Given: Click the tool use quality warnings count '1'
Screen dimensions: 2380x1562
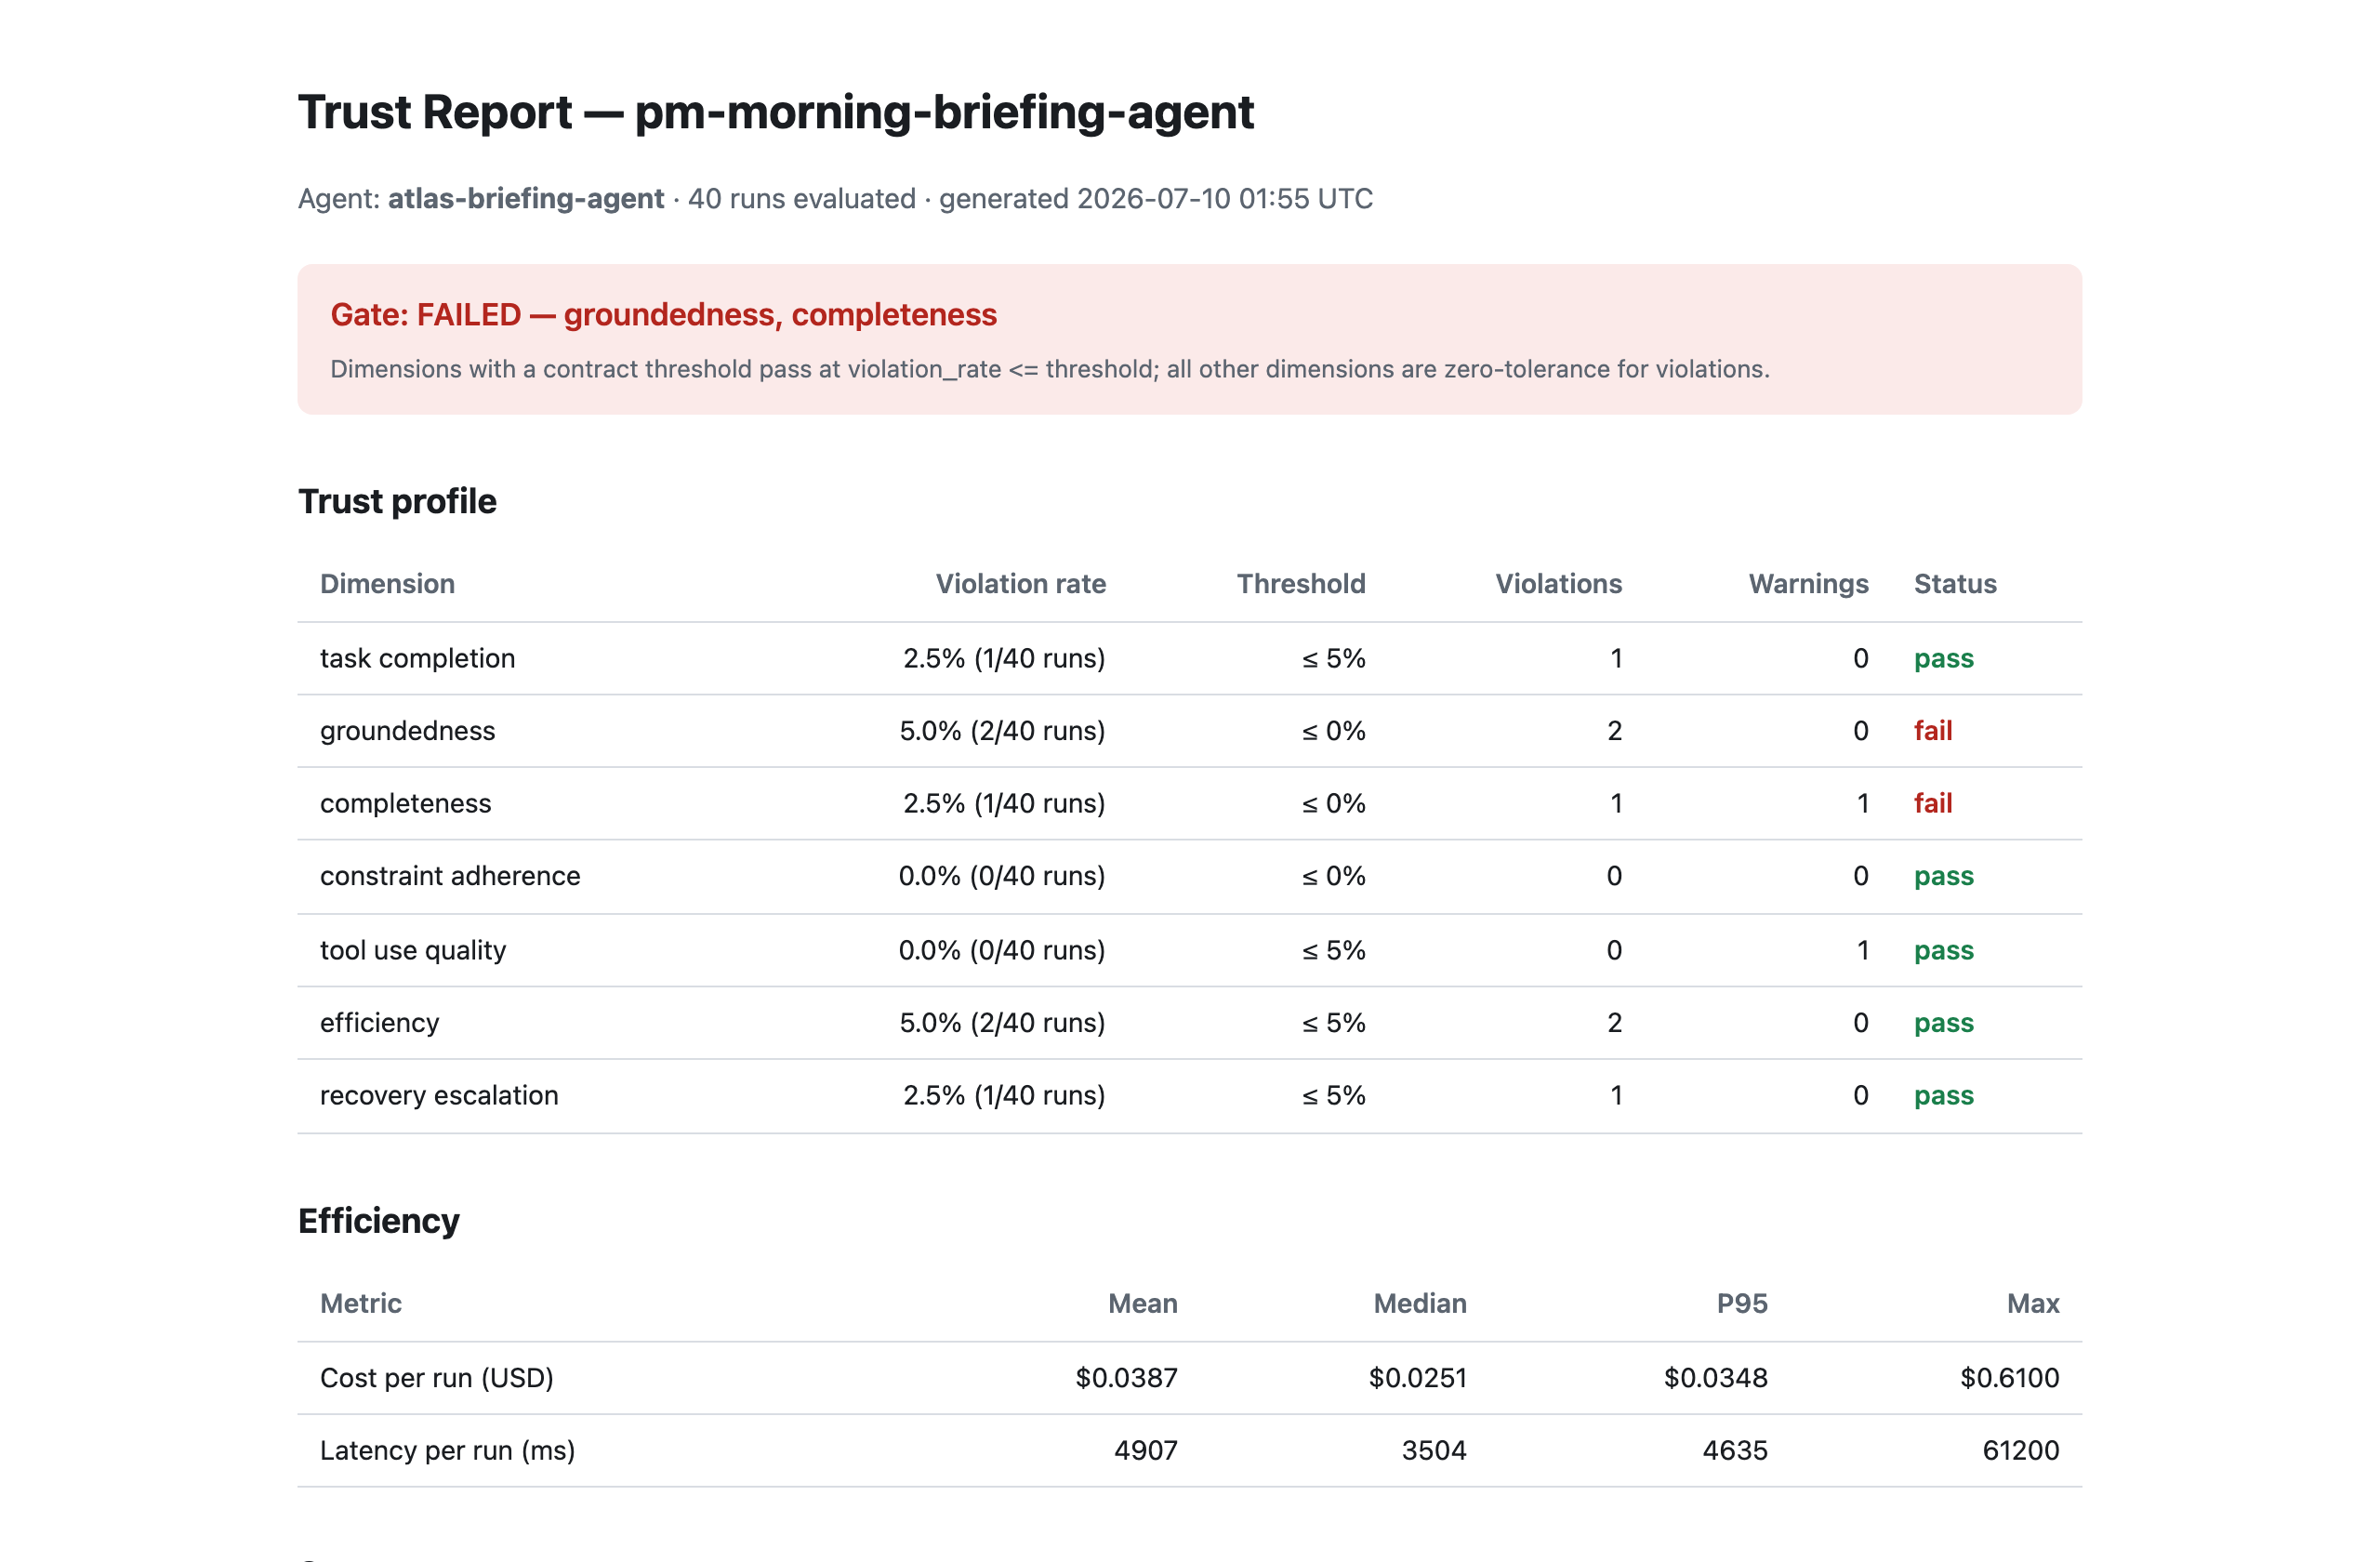Looking at the screenshot, I should click(1862, 949).
